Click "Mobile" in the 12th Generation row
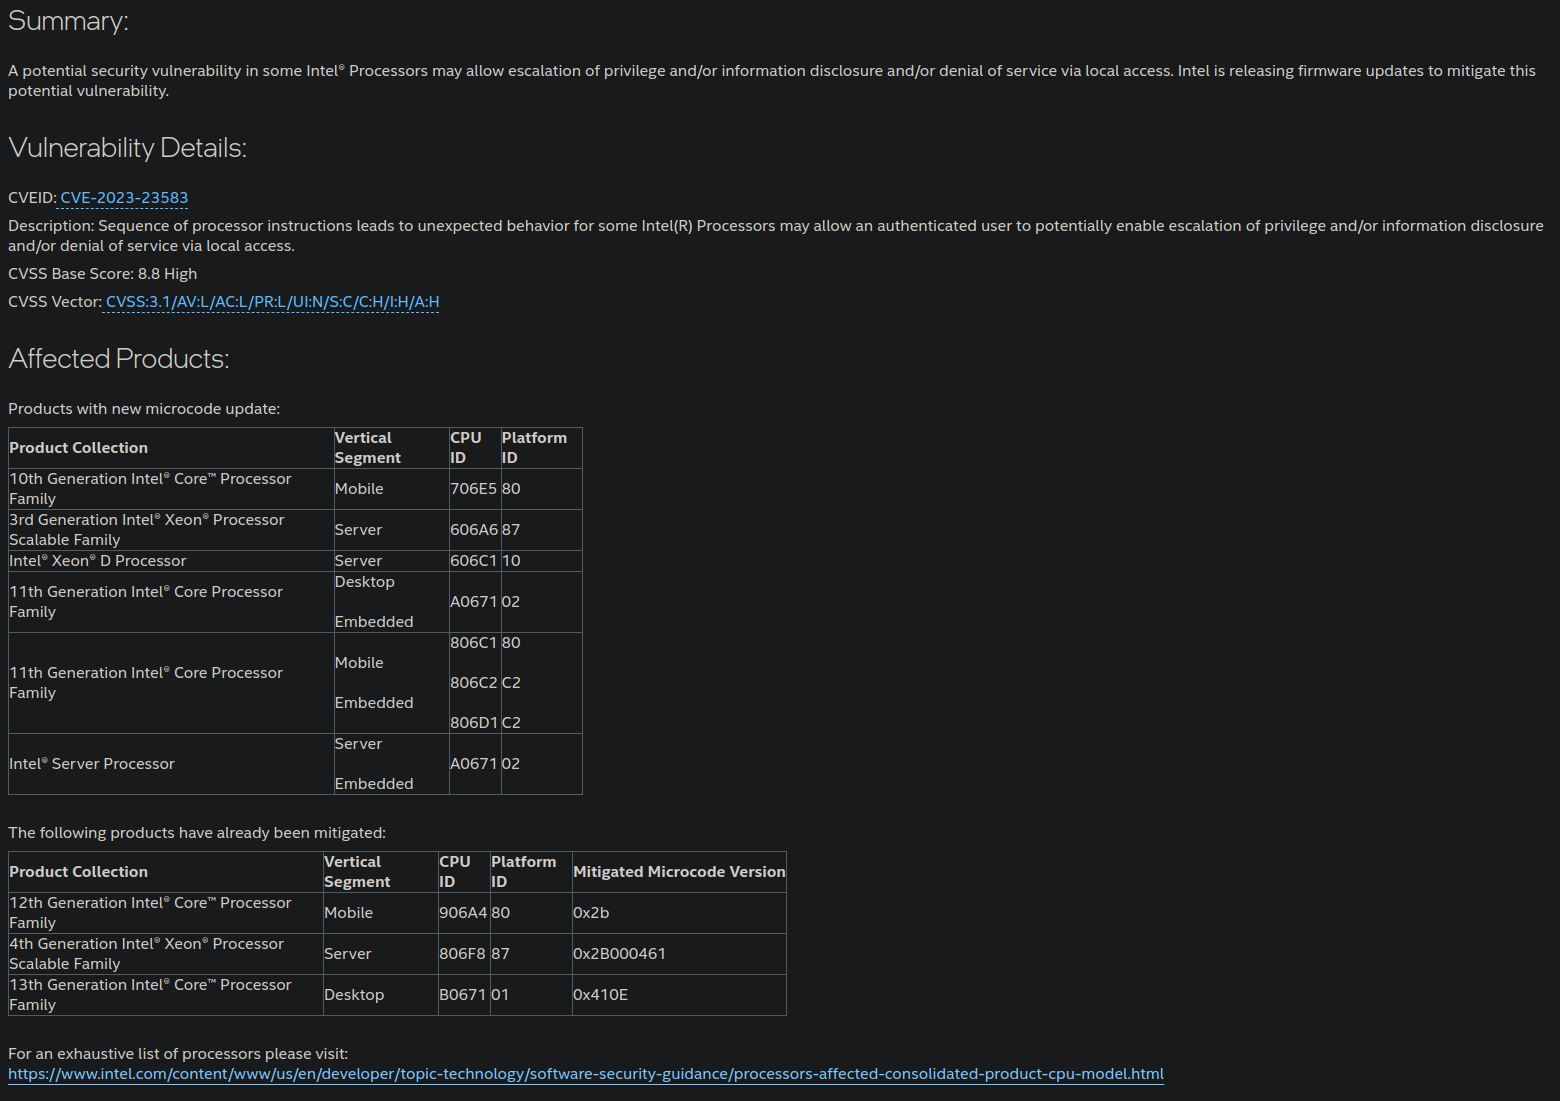This screenshot has height=1101, width=1560. tap(348, 913)
